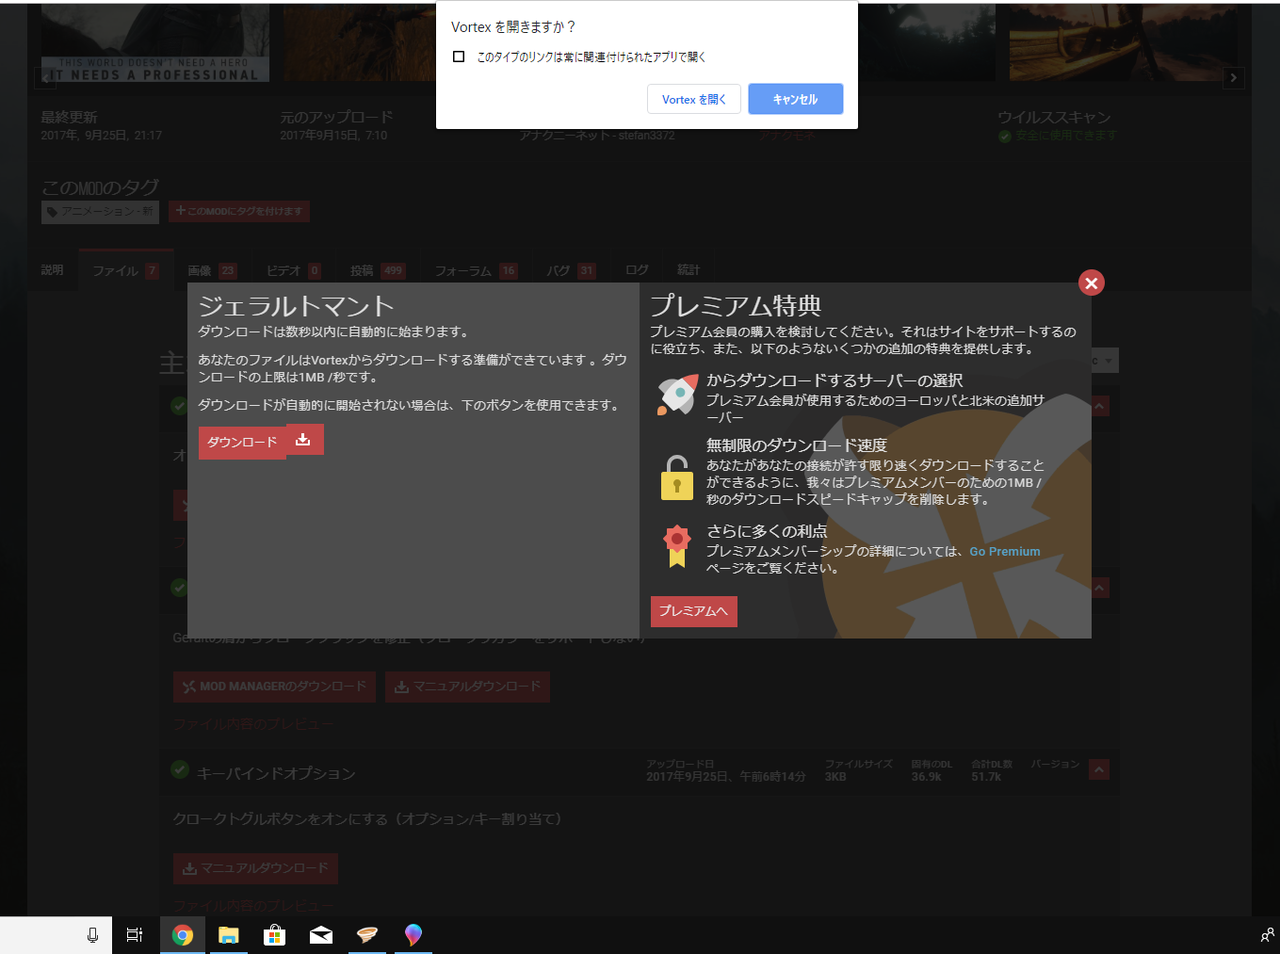This screenshot has width=1280, height=954.
Task: Switch to the 説明 tab
Action: pos(52,270)
